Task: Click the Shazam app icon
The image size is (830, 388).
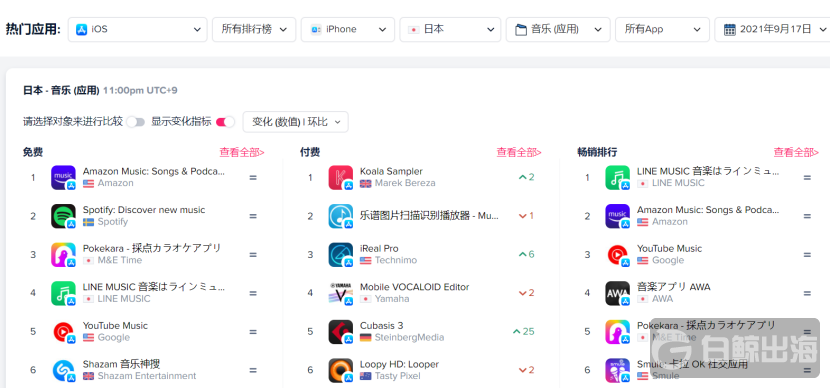Action: [x=64, y=371]
